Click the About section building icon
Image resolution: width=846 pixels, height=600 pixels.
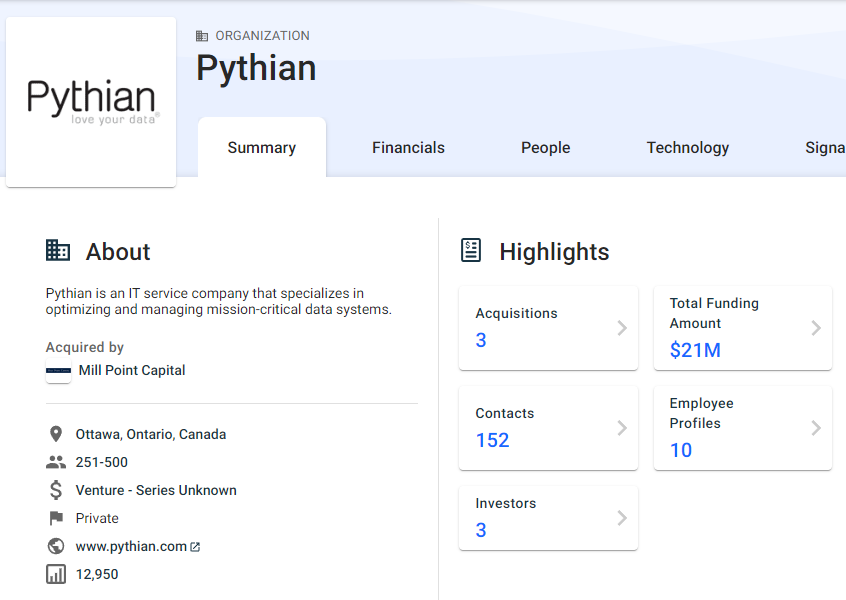point(58,251)
